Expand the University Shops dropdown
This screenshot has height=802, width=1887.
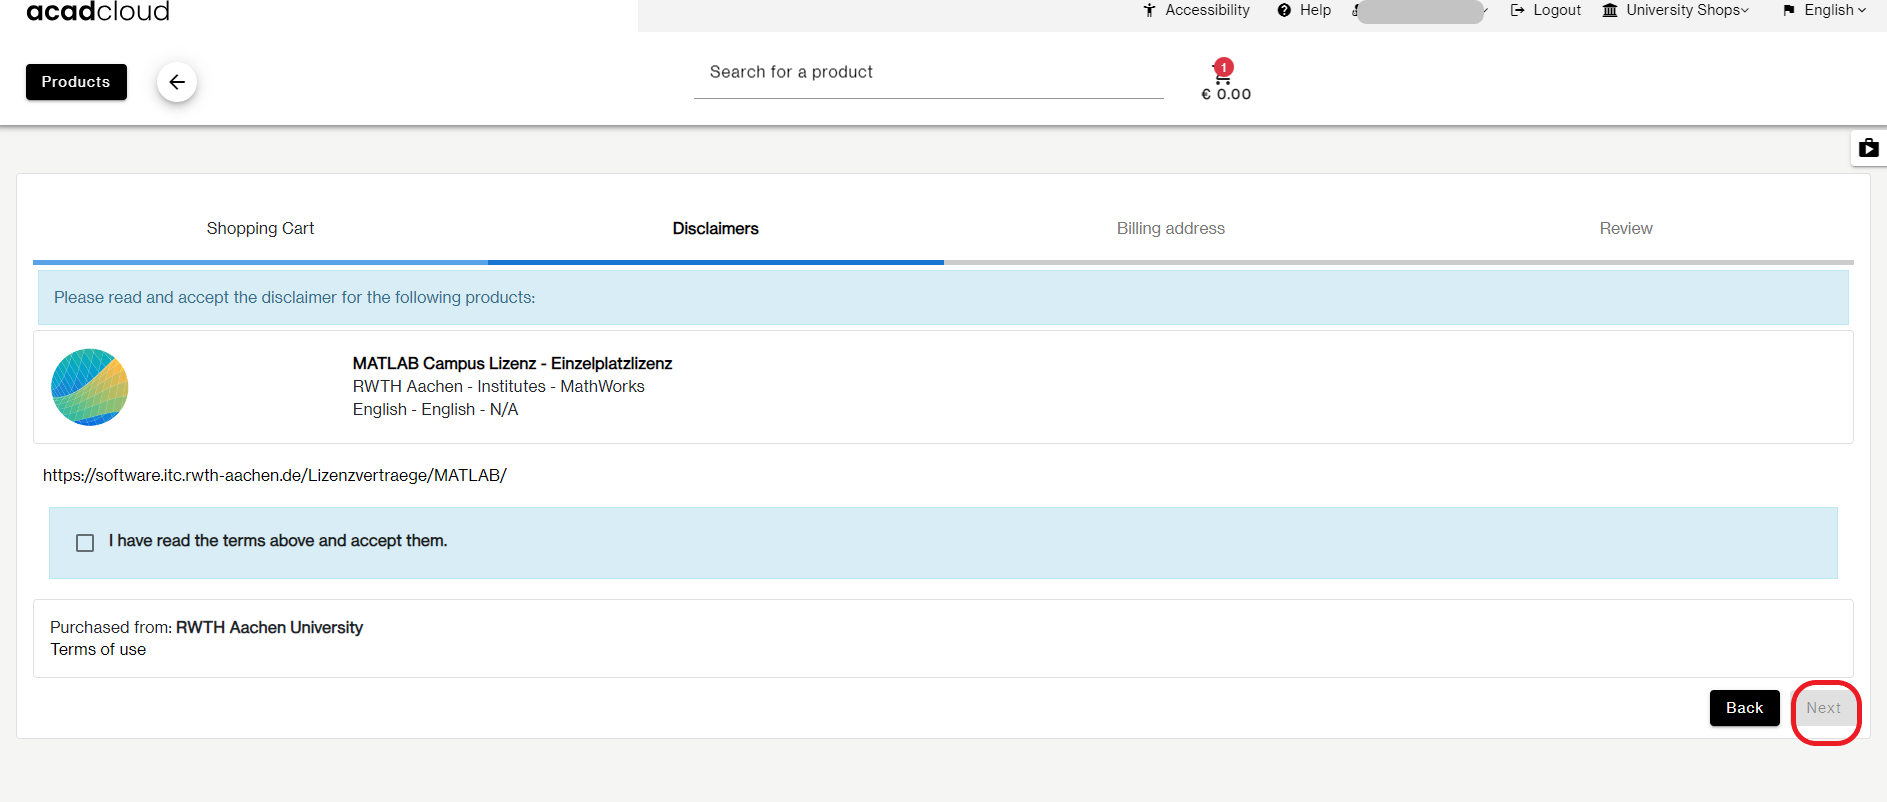pos(1676,10)
